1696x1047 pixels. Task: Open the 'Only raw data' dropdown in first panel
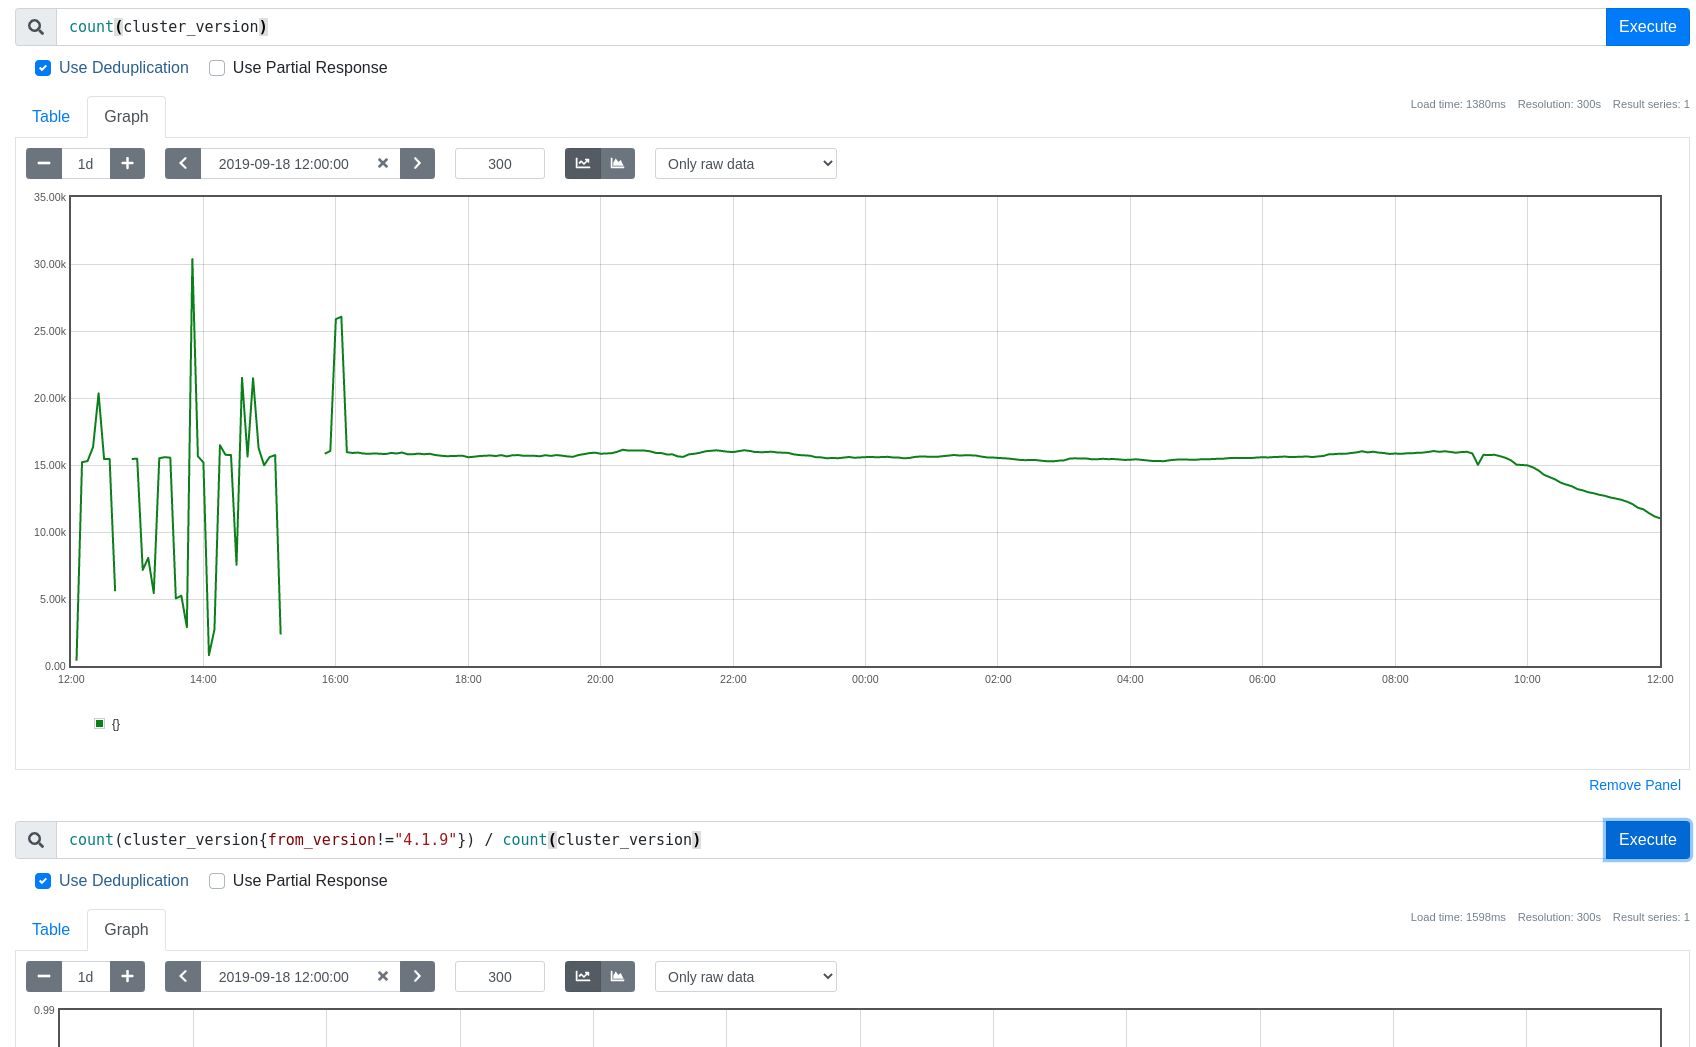745,164
